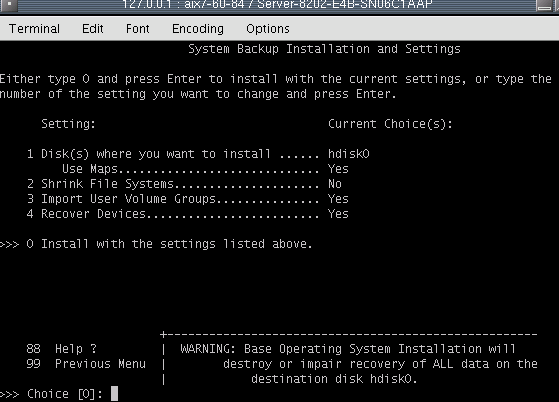
Task: Open the Edit menu
Action: tap(93, 29)
